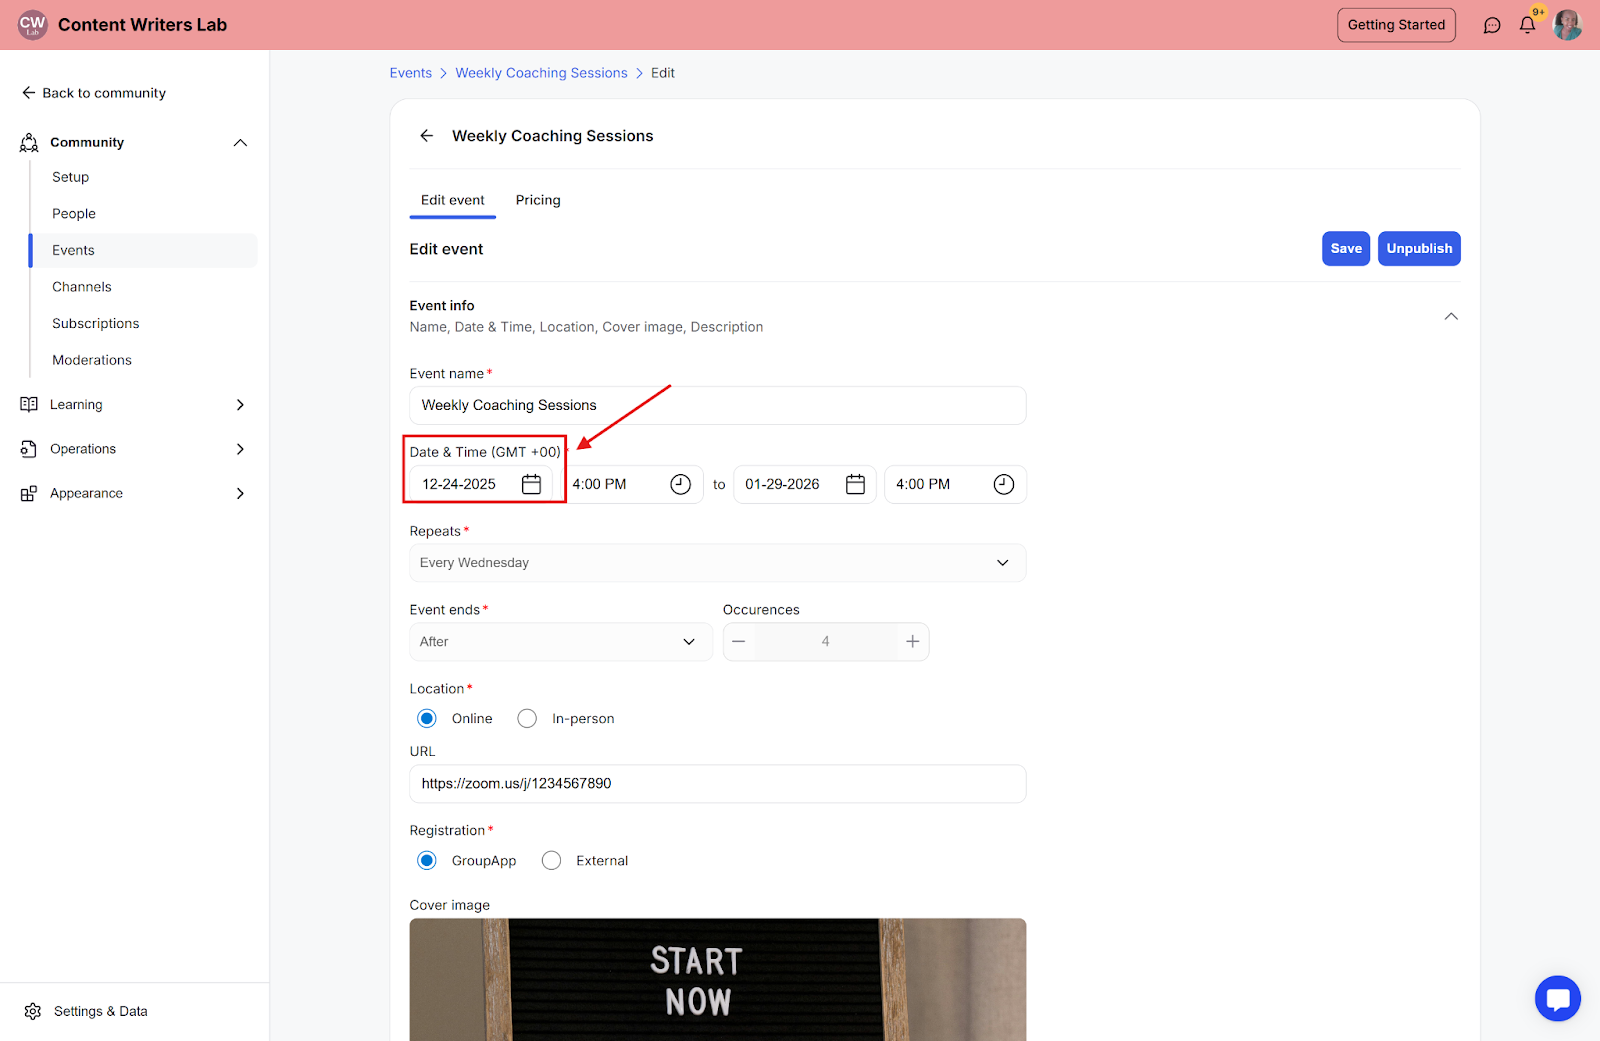Select the In-person location option
The image size is (1600, 1041).
click(x=527, y=719)
